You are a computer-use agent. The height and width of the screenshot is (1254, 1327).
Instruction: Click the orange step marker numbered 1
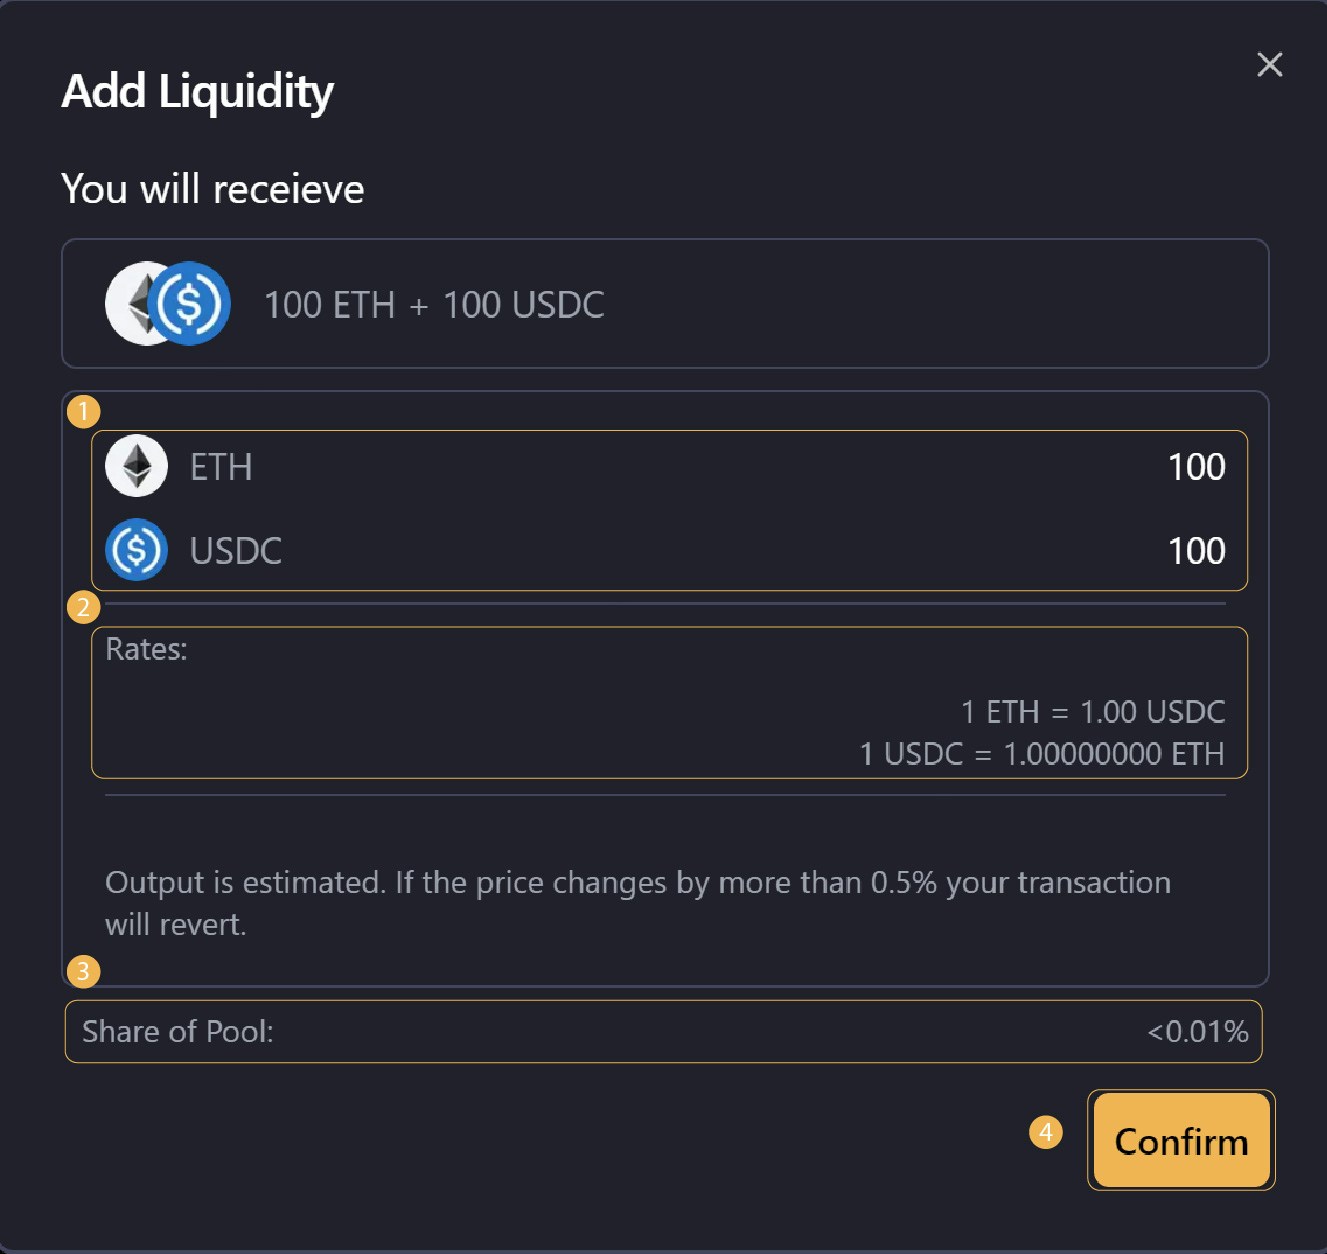click(85, 411)
